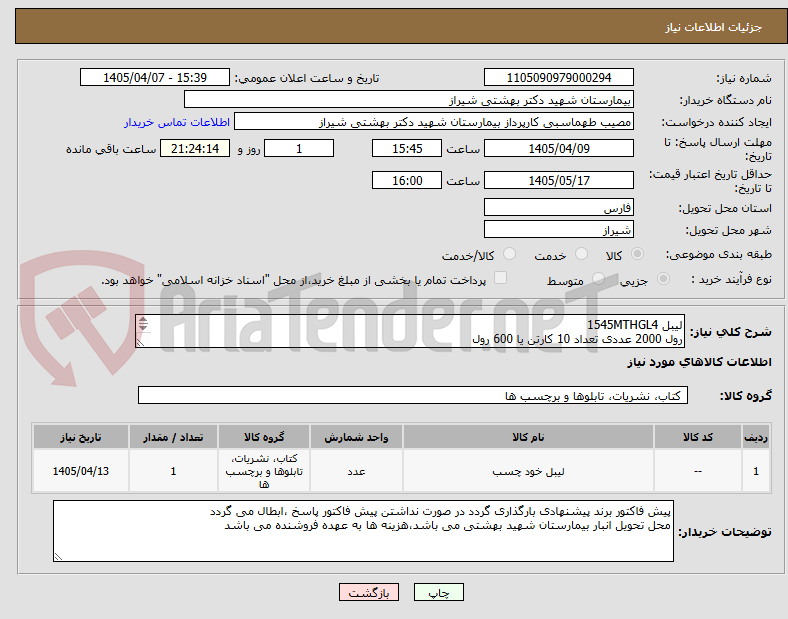This screenshot has width=788, height=619.
Task: Click price validity date 1405/05/17
Action: coord(559,180)
